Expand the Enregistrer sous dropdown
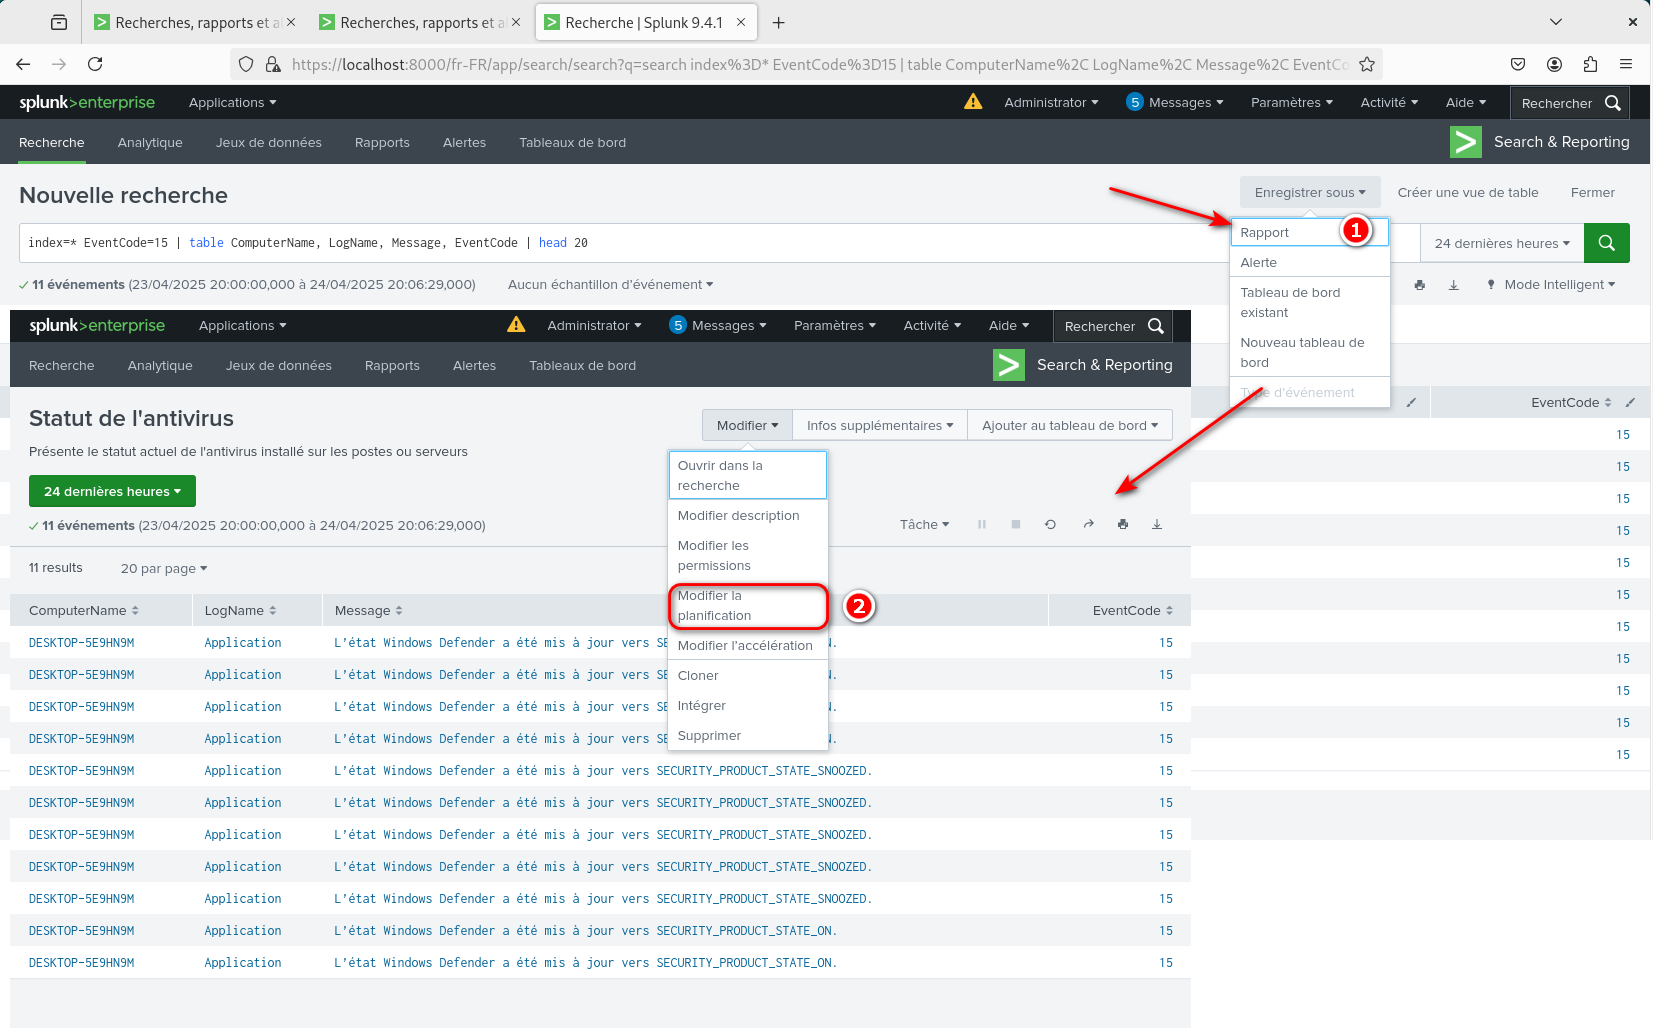The width and height of the screenshot is (1653, 1028). [x=1310, y=192]
